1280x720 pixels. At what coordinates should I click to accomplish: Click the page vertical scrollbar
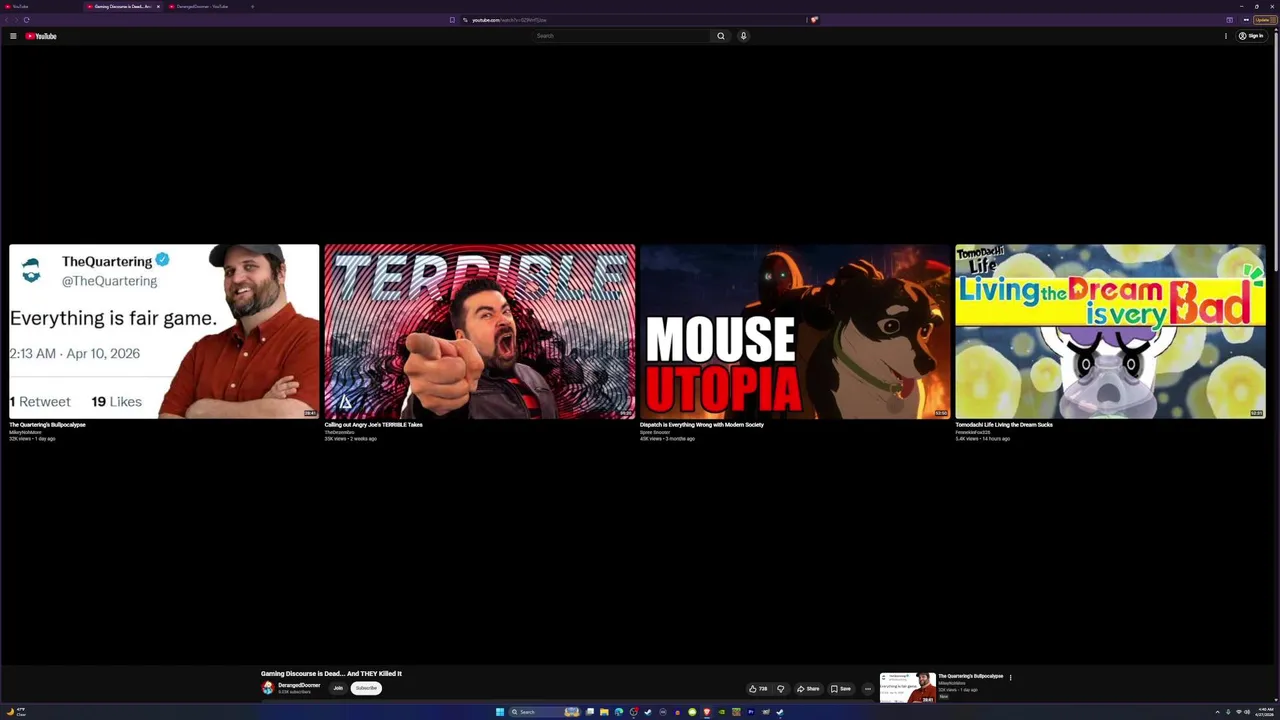click(x=1276, y=150)
